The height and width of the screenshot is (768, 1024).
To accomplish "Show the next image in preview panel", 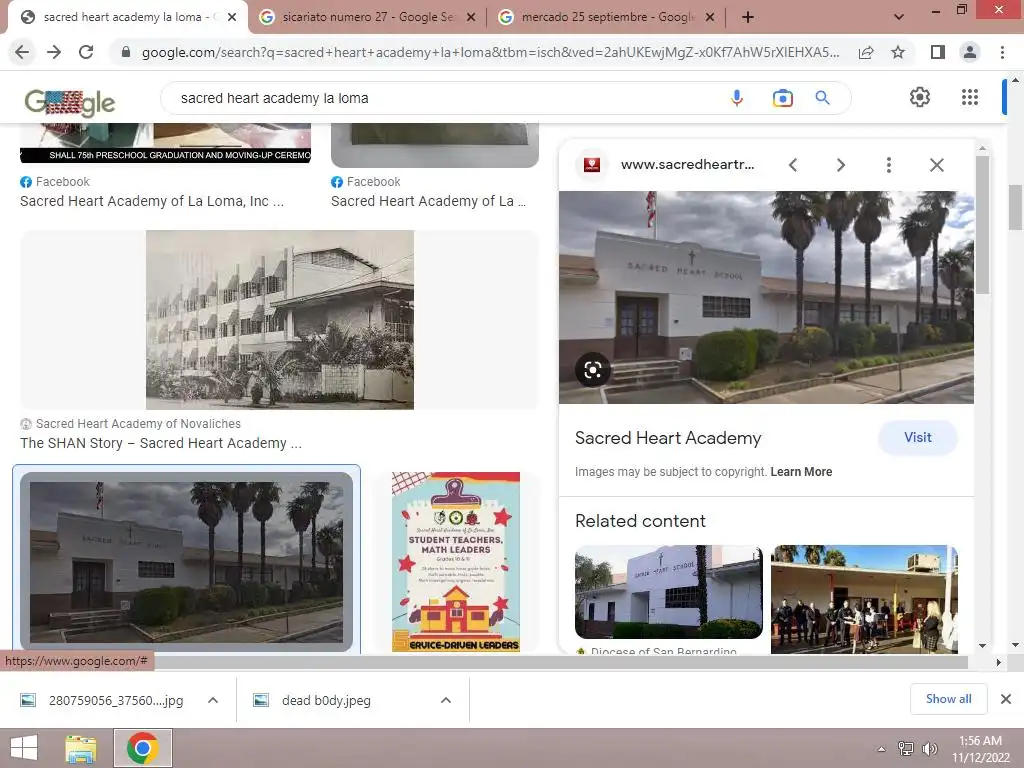I will click(840, 165).
